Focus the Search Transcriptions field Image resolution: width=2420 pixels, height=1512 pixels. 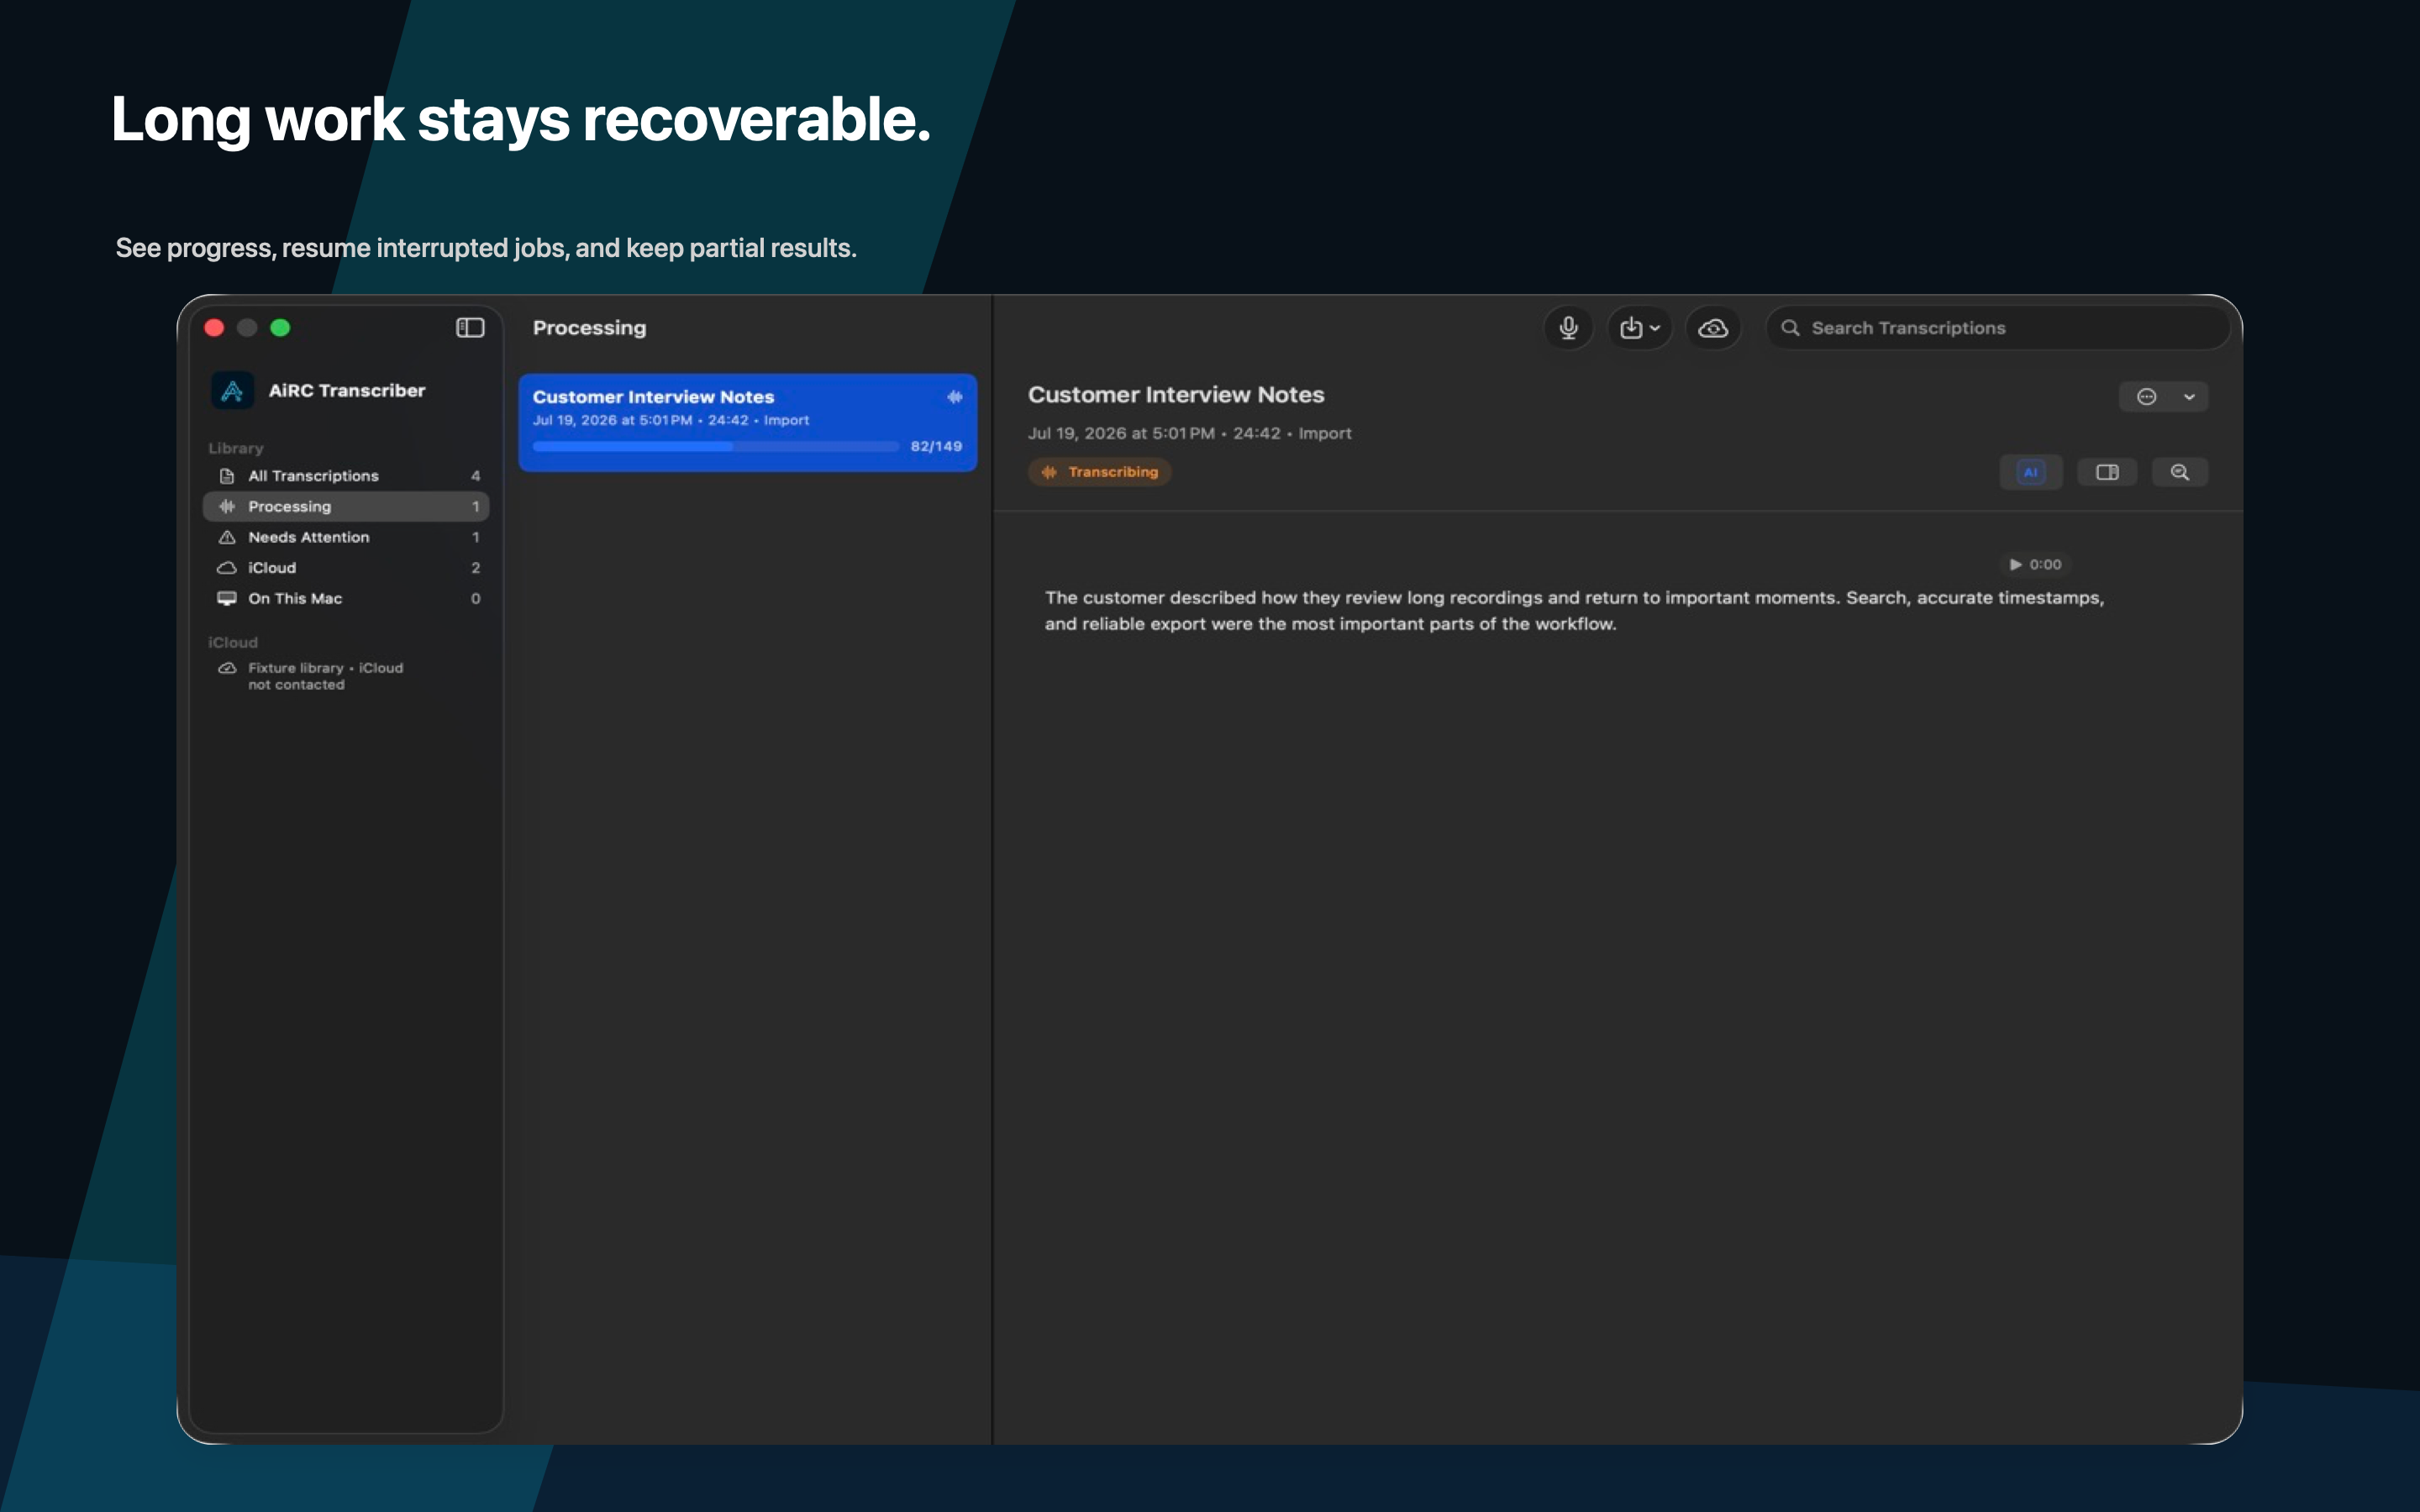click(1998, 328)
